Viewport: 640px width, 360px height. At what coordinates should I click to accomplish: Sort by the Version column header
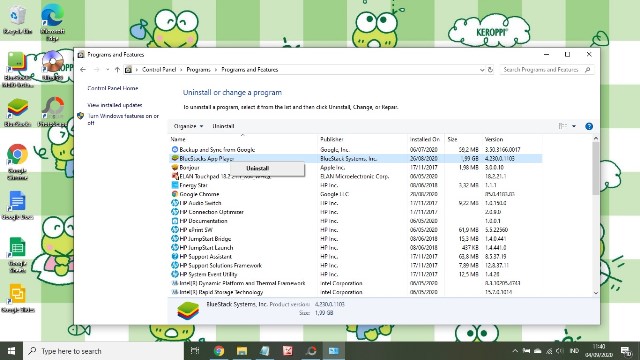point(512,139)
